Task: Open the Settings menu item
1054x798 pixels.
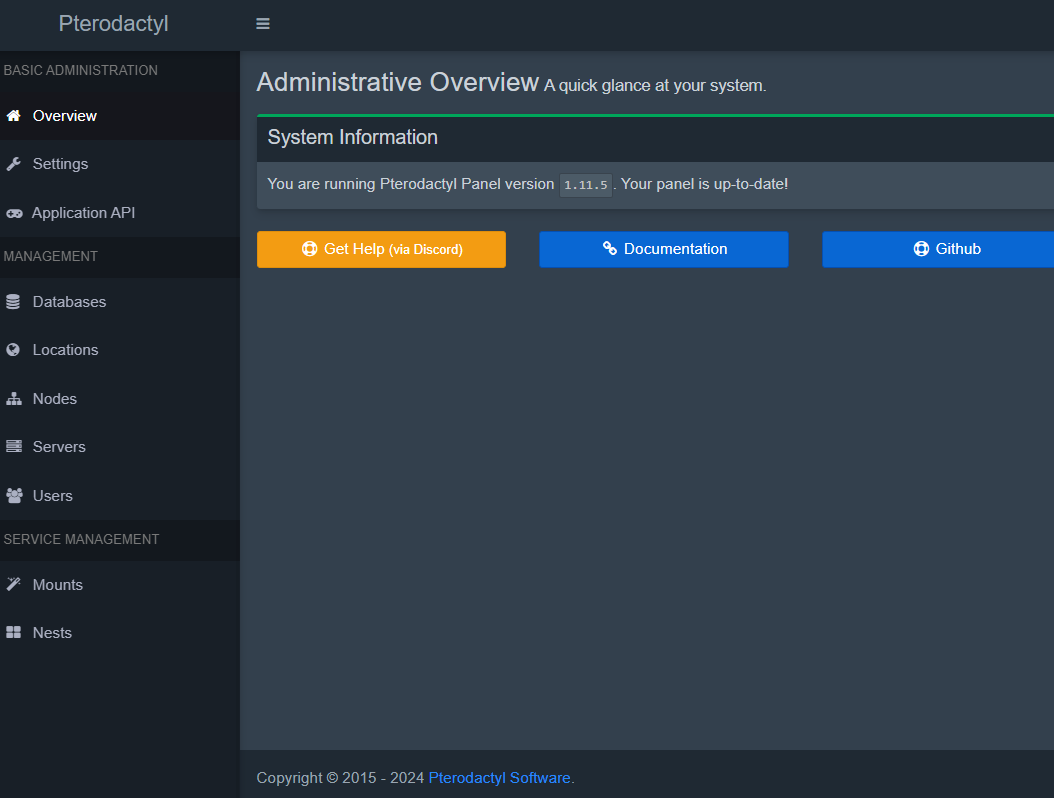Action: click(120, 164)
